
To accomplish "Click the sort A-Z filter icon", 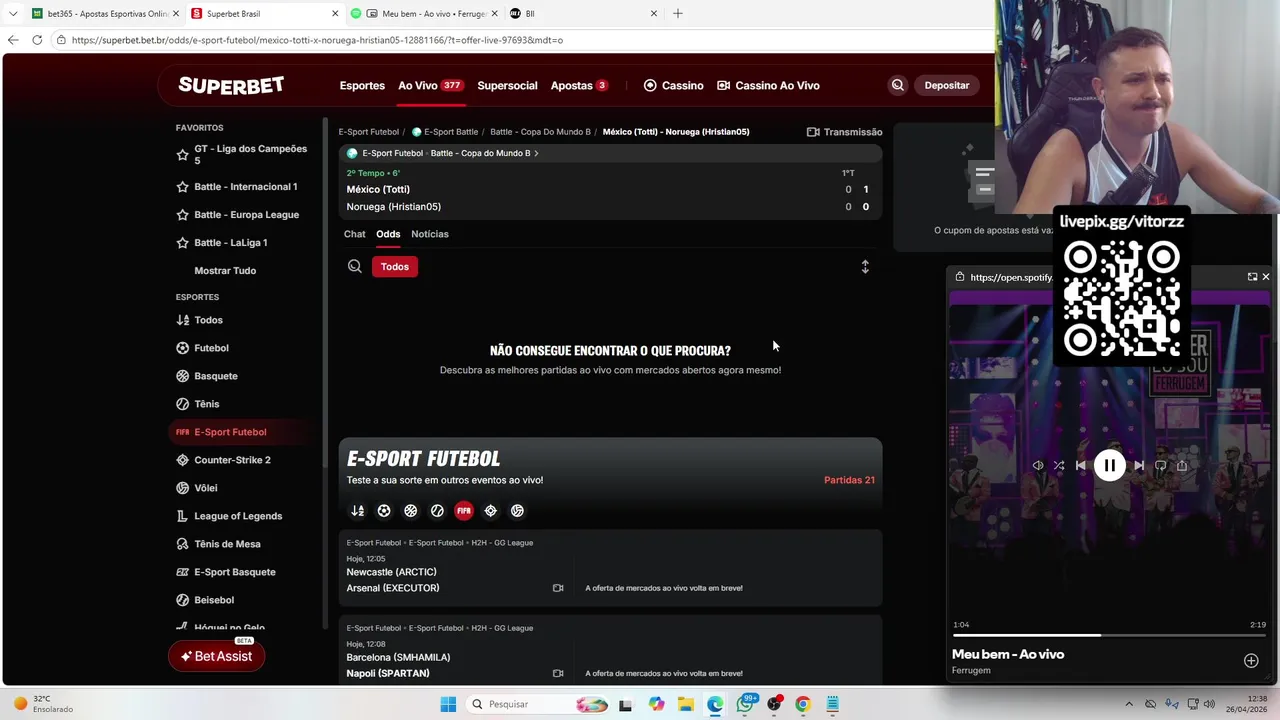I will tap(357, 511).
